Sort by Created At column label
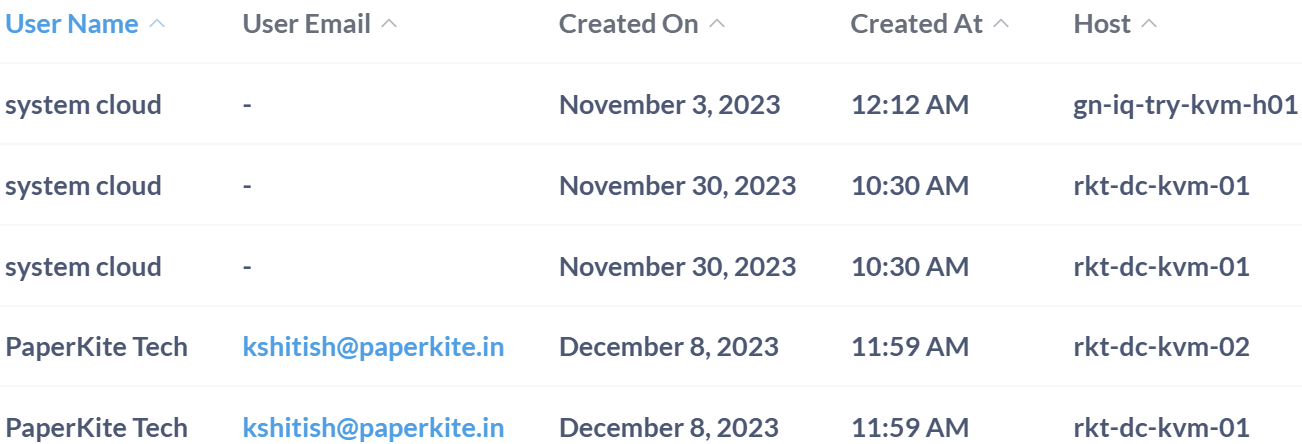 click(917, 24)
